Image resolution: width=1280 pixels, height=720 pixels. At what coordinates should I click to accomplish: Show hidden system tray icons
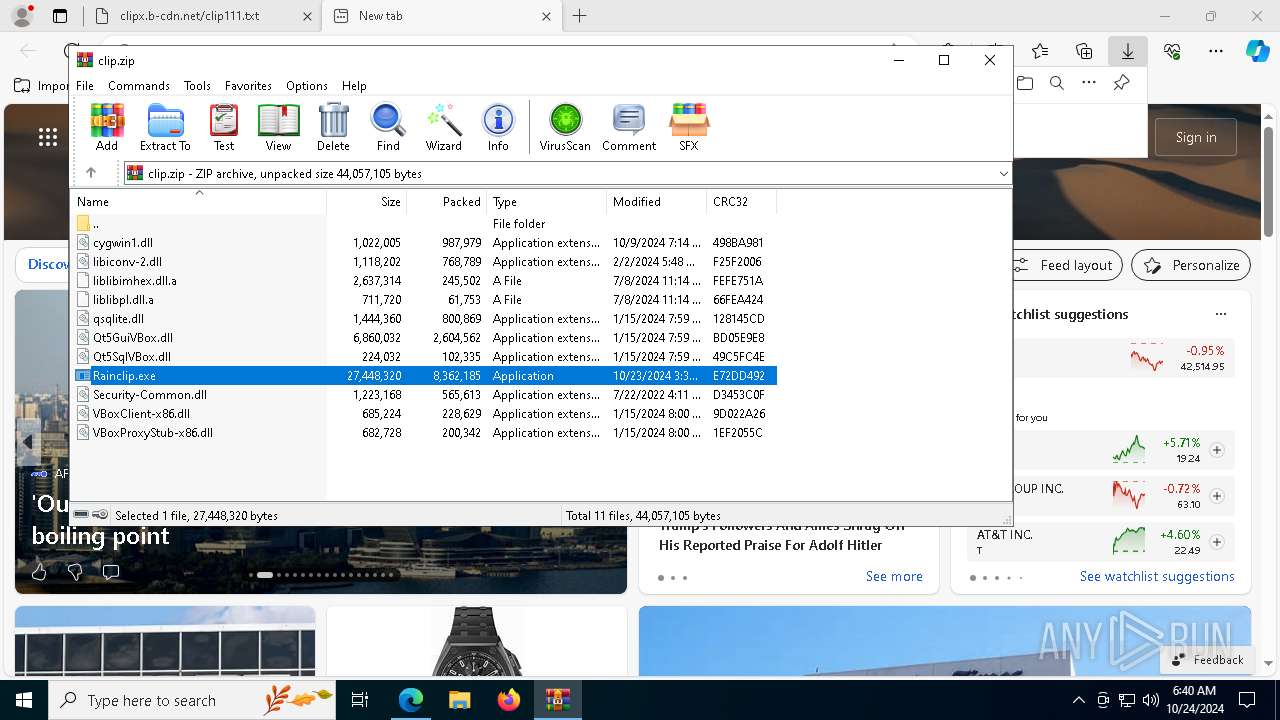tap(1078, 700)
